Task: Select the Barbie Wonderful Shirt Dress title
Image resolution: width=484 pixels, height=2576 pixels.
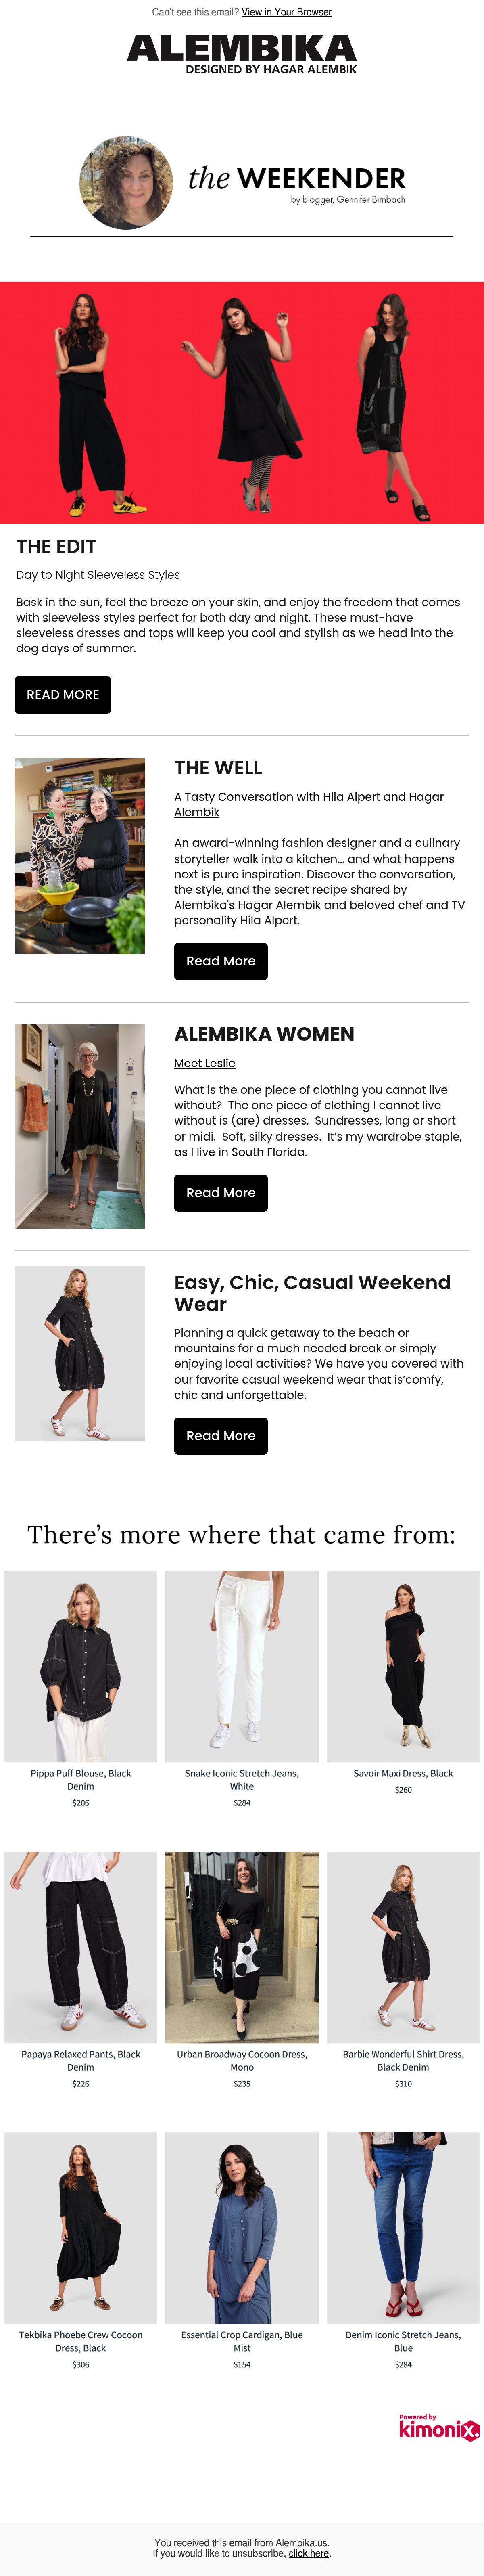Action: tap(403, 2060)
